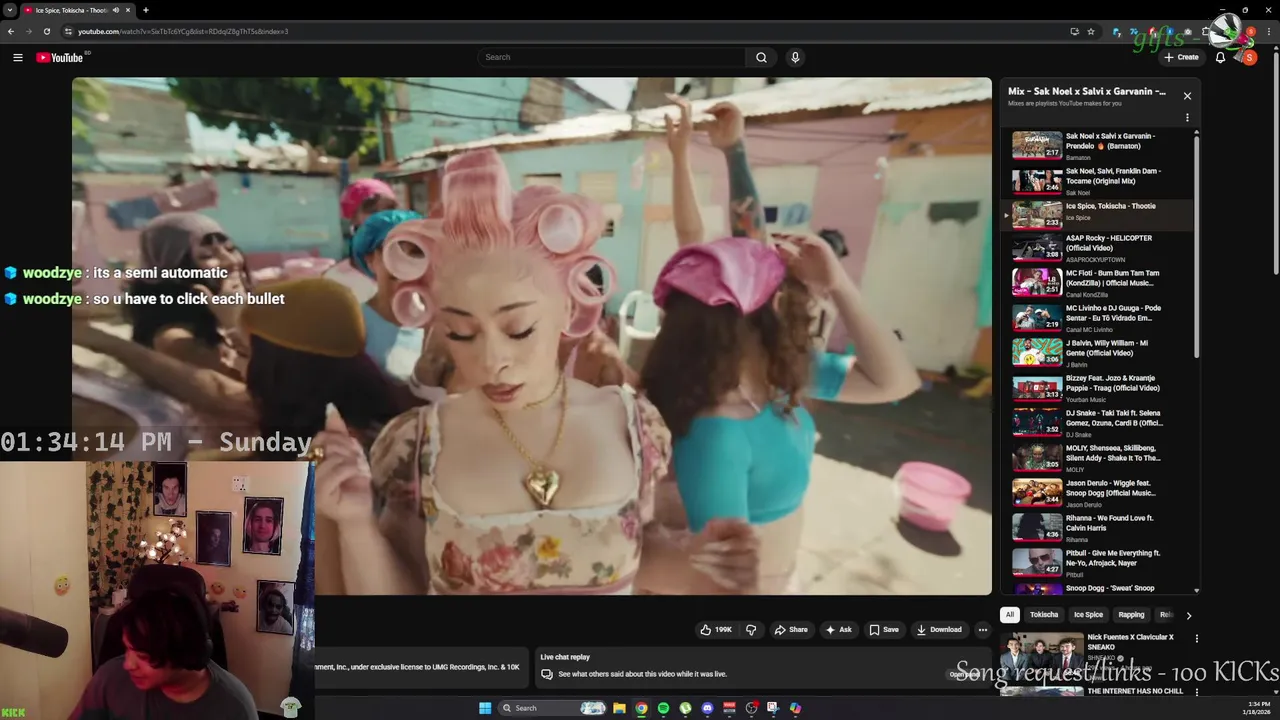Go back in Chrome browser
Image resolution: width=1280 pixels, height=720 pixels.
(x=11, y=31)
